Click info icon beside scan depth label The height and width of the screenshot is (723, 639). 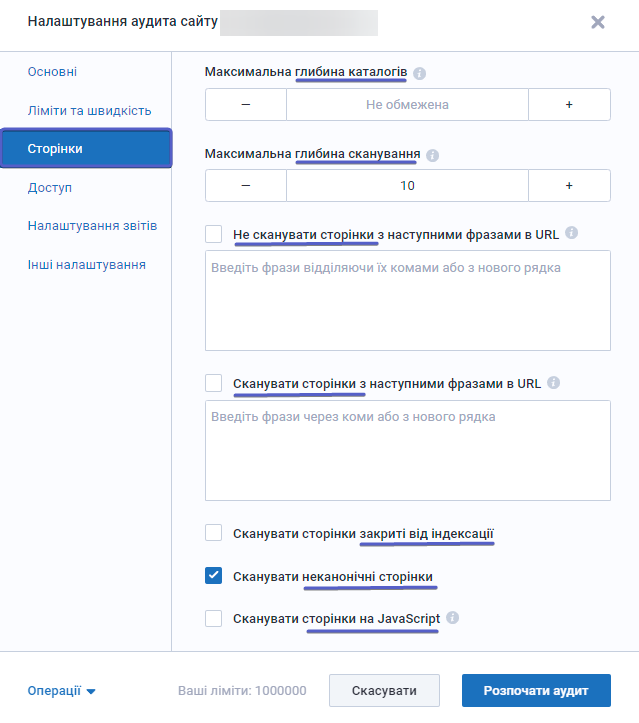pos(432,155)
